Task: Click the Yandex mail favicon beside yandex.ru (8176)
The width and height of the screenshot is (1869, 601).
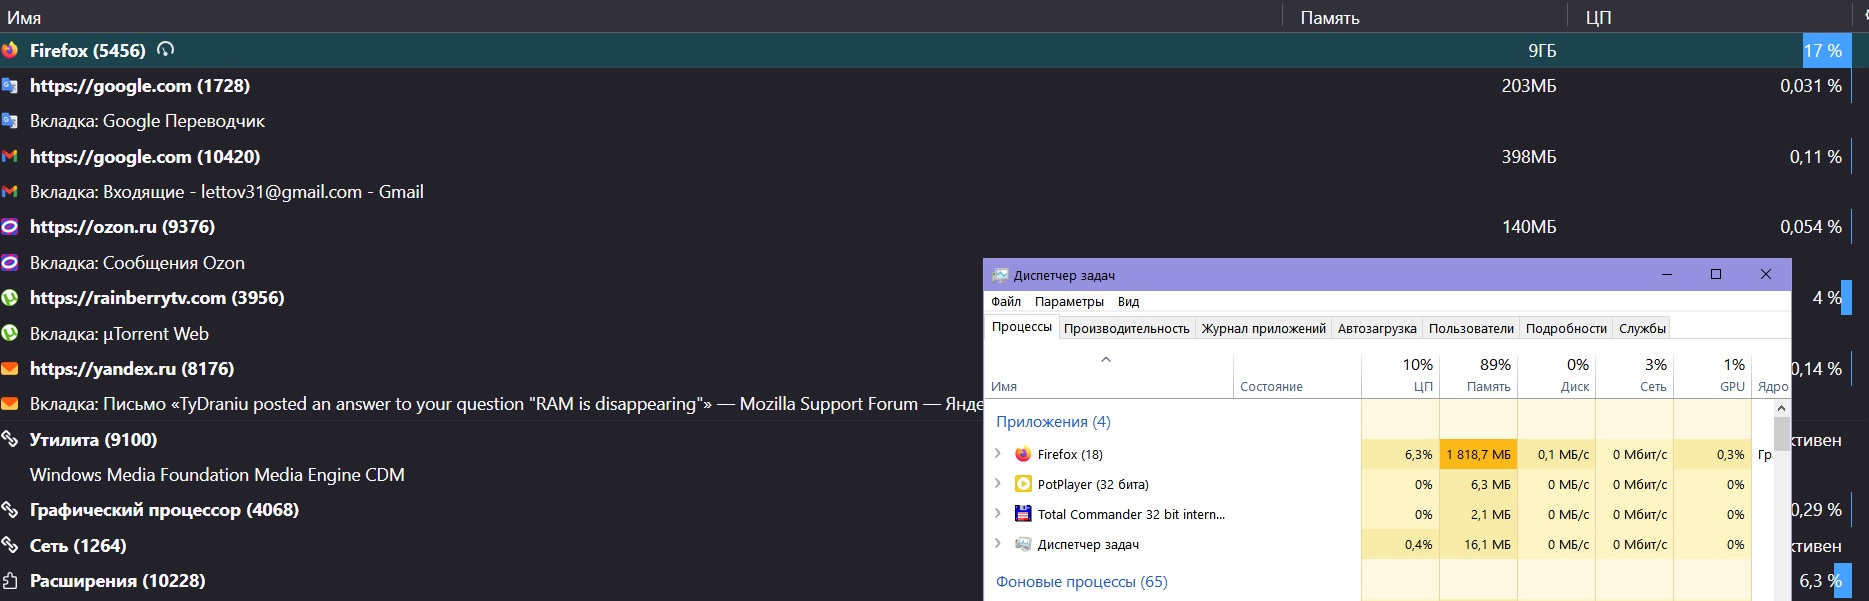Action: point(10,369)
